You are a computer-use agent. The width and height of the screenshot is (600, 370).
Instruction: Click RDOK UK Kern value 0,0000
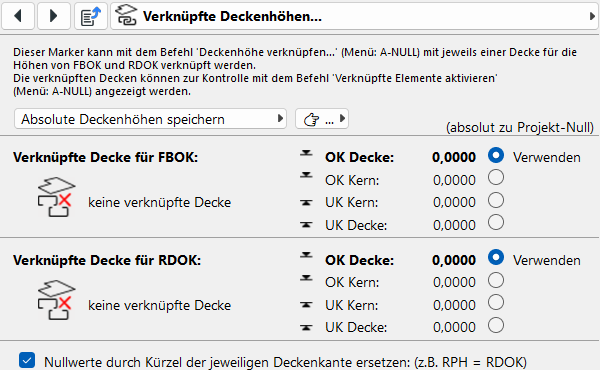pos(454,305)
